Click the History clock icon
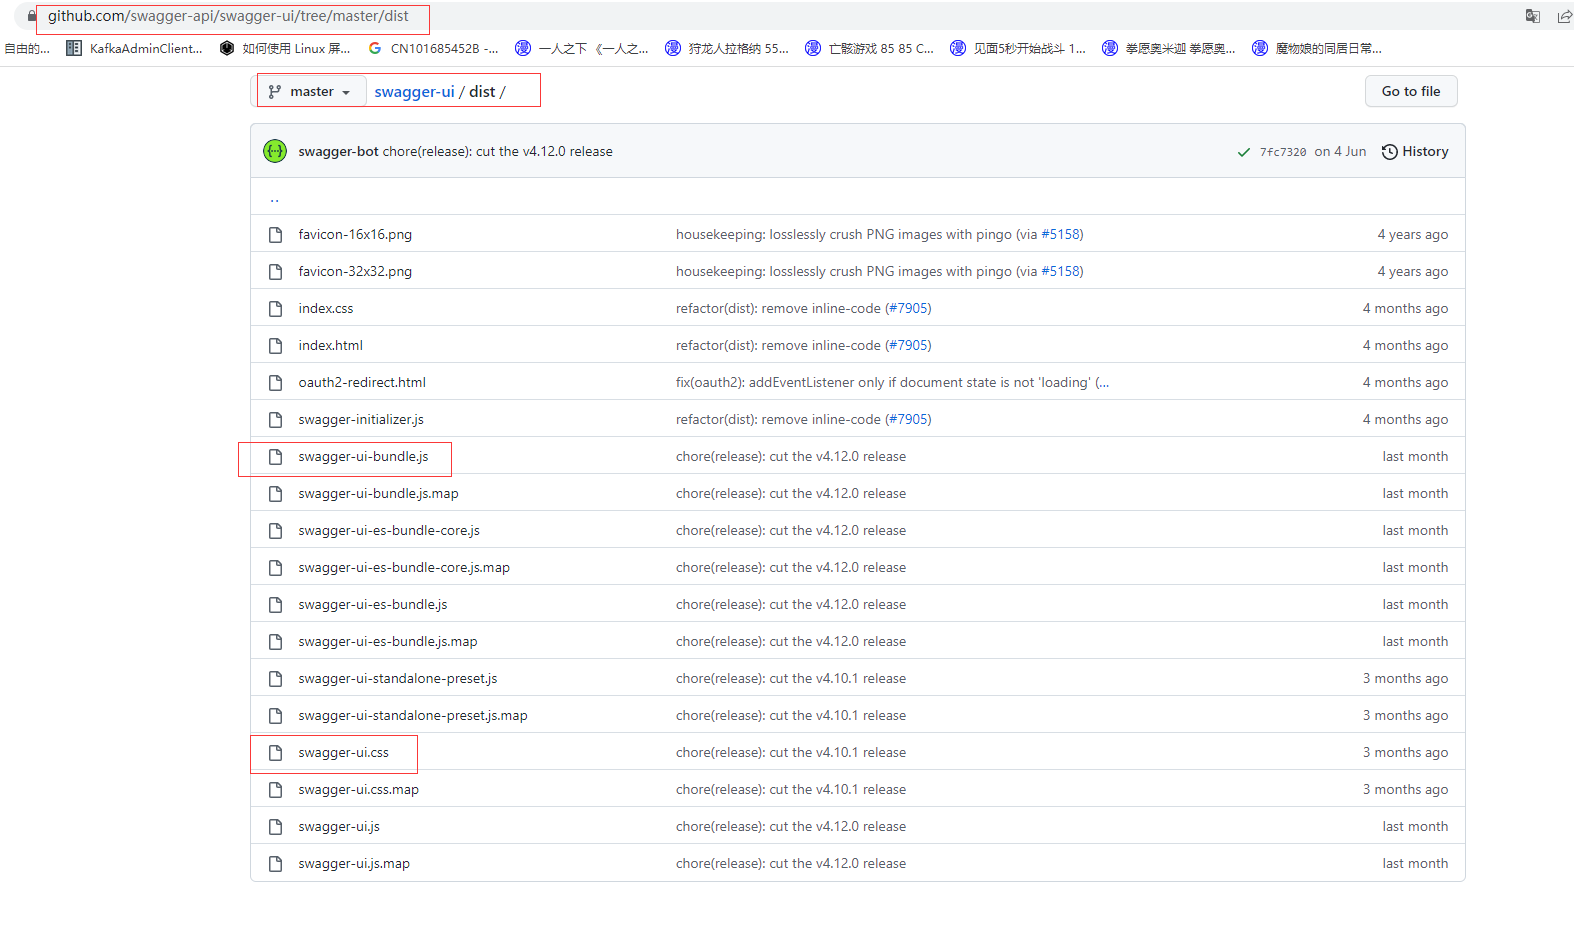 tap(1390, 152)
